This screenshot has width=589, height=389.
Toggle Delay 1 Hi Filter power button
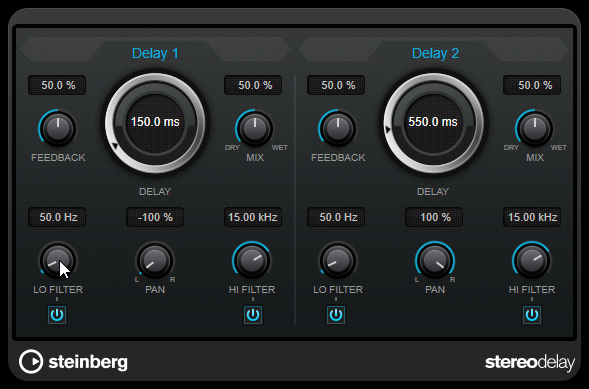(253, 315)
